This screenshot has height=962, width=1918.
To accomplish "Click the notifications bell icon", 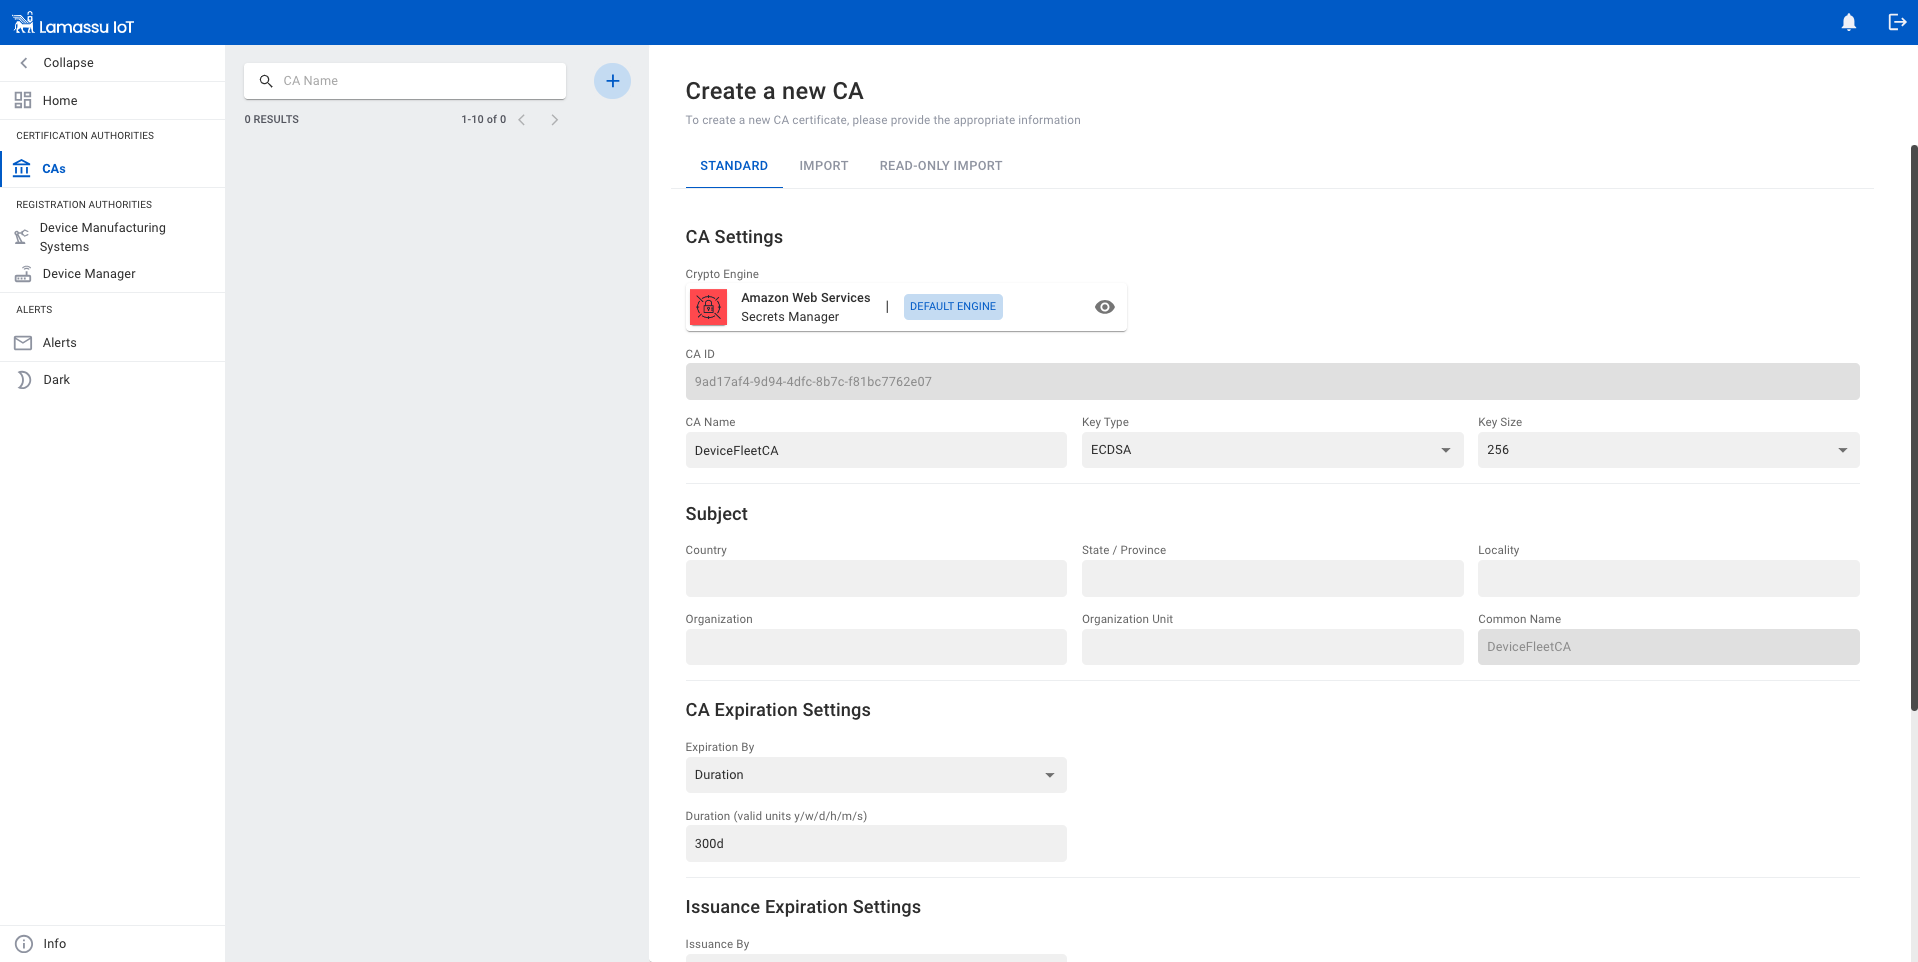I will click(1848, 22).
